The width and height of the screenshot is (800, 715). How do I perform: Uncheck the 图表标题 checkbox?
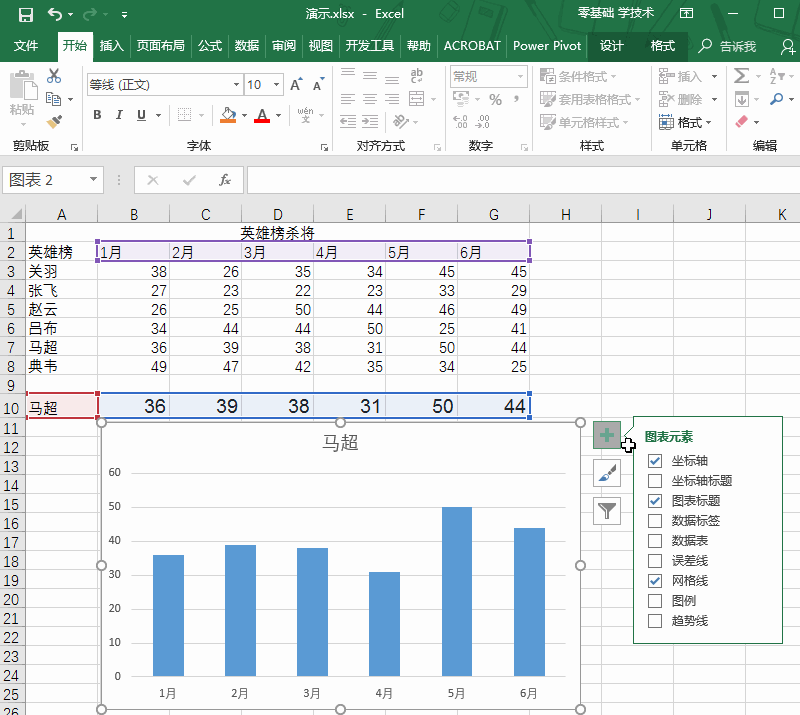tap(655, 501)
